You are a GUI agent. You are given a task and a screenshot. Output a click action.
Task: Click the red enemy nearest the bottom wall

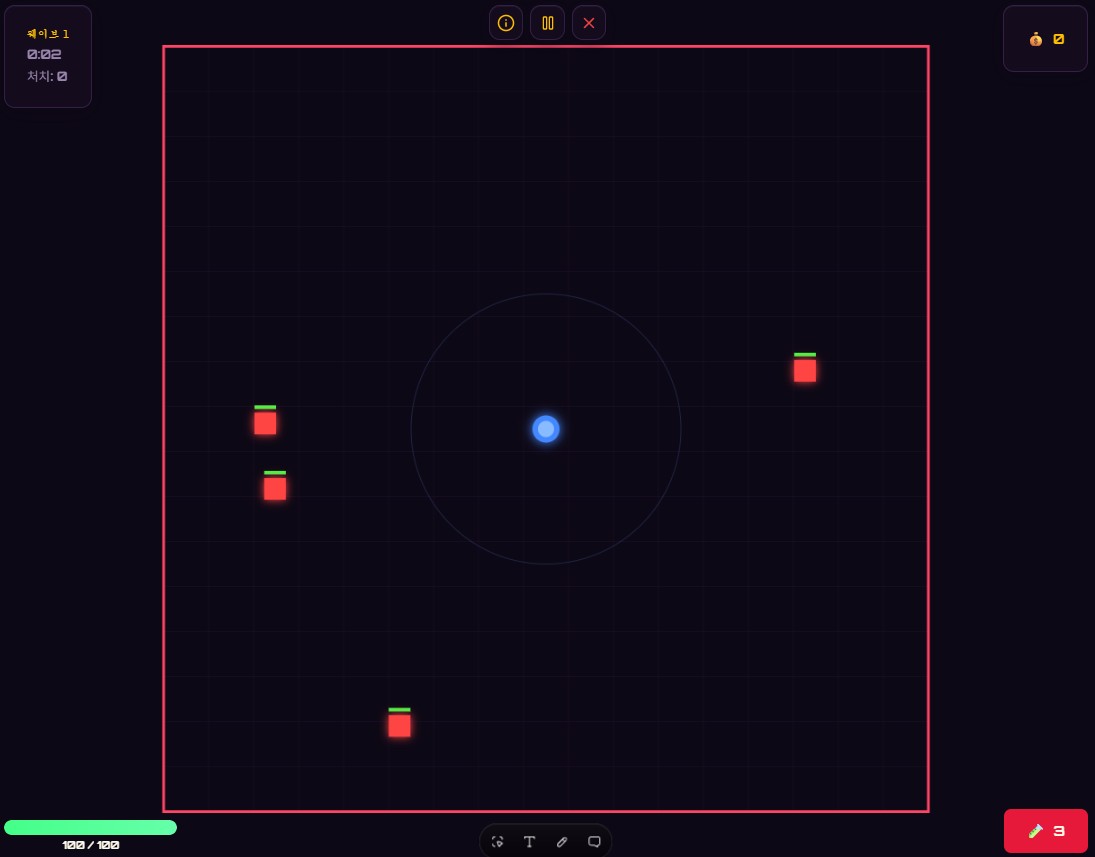pos(399,726)
